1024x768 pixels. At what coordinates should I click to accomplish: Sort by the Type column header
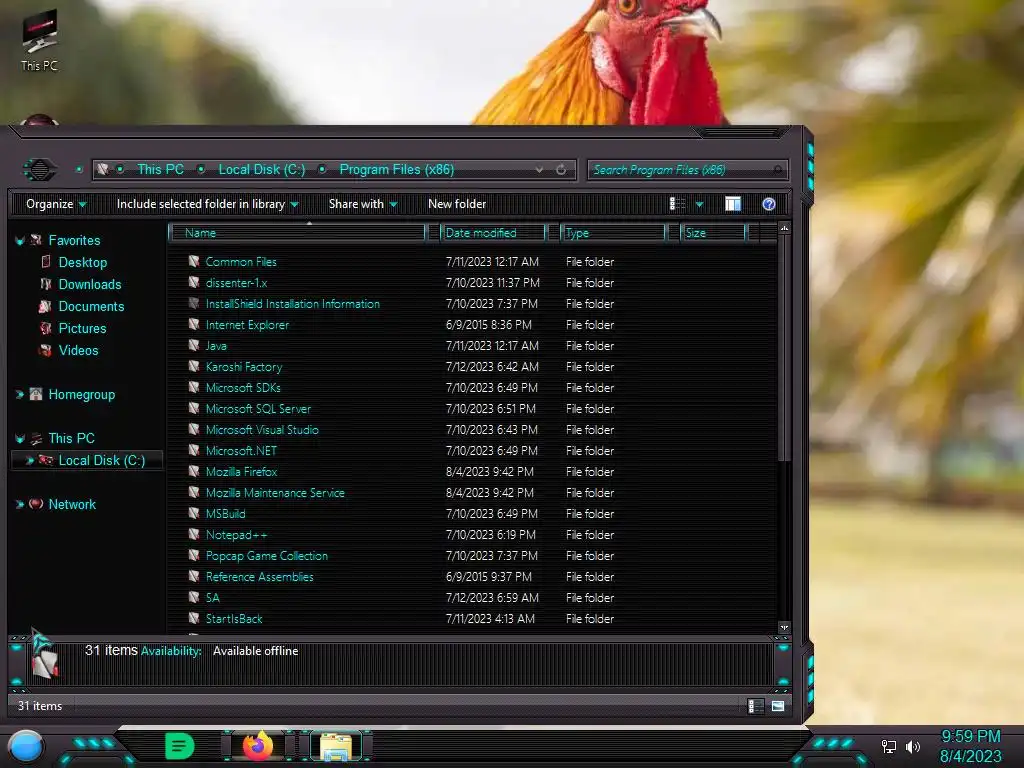(x=613, y=232)
